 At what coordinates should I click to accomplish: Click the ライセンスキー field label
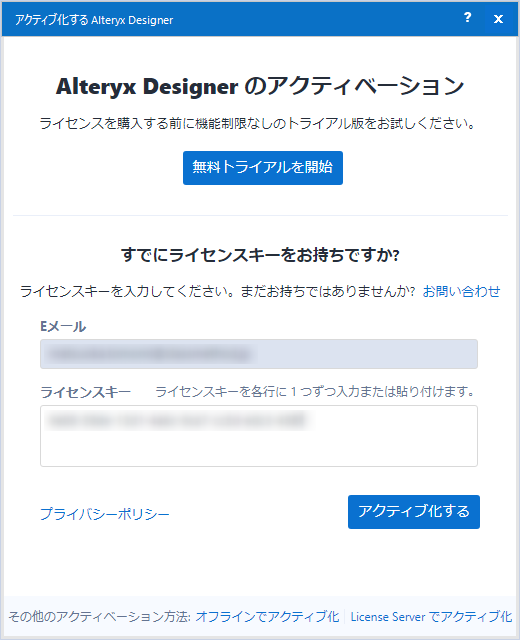[85, 392]
